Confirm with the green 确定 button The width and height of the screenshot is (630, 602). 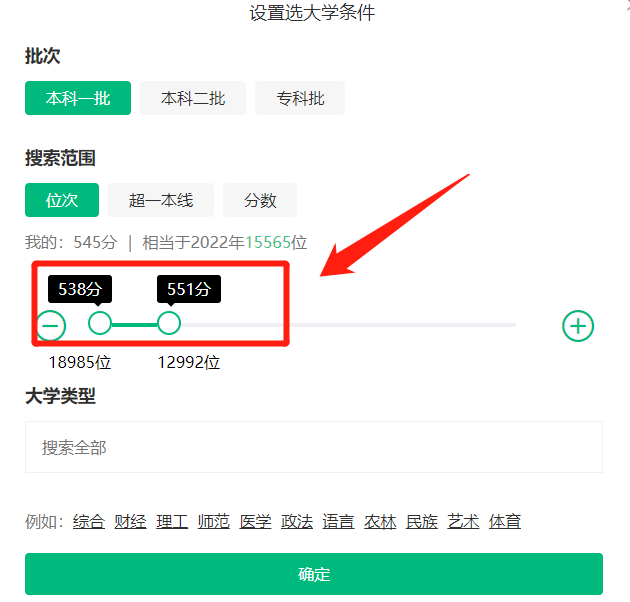(x=314, y=574)
